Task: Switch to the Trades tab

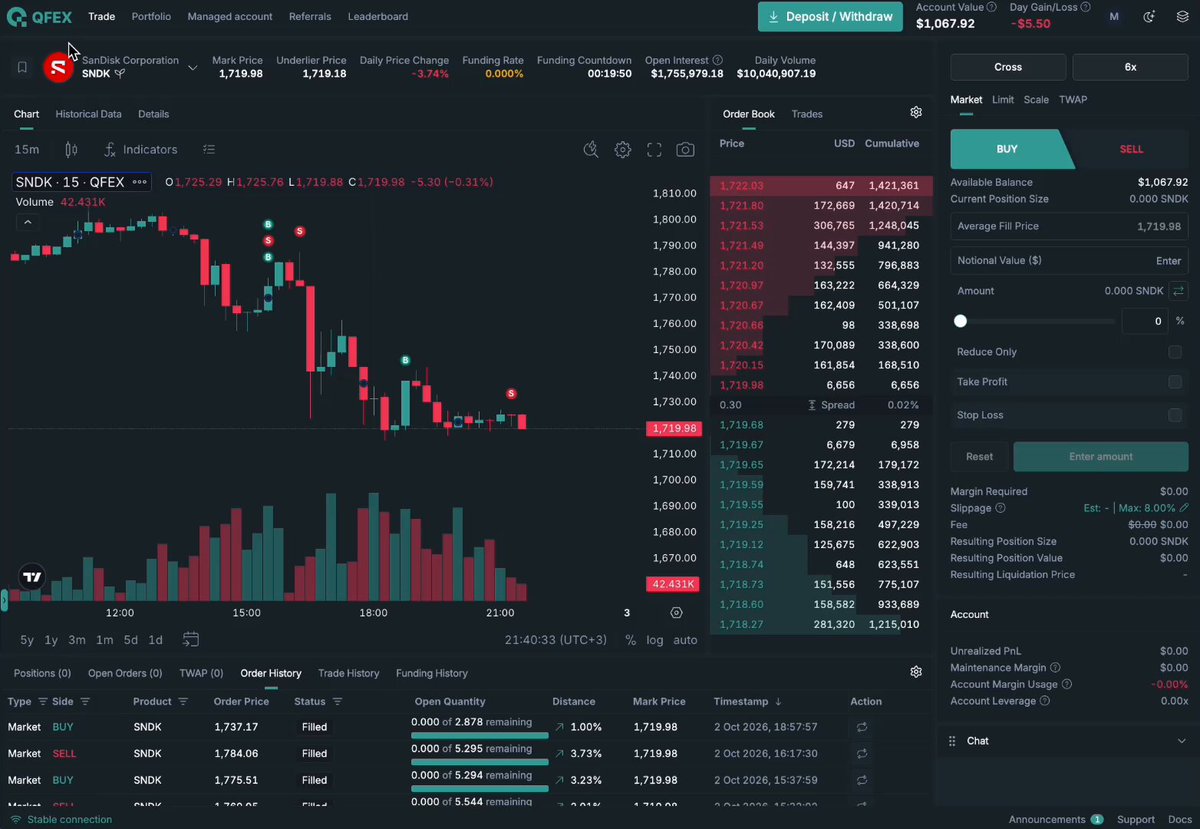Action: point(807,114)
